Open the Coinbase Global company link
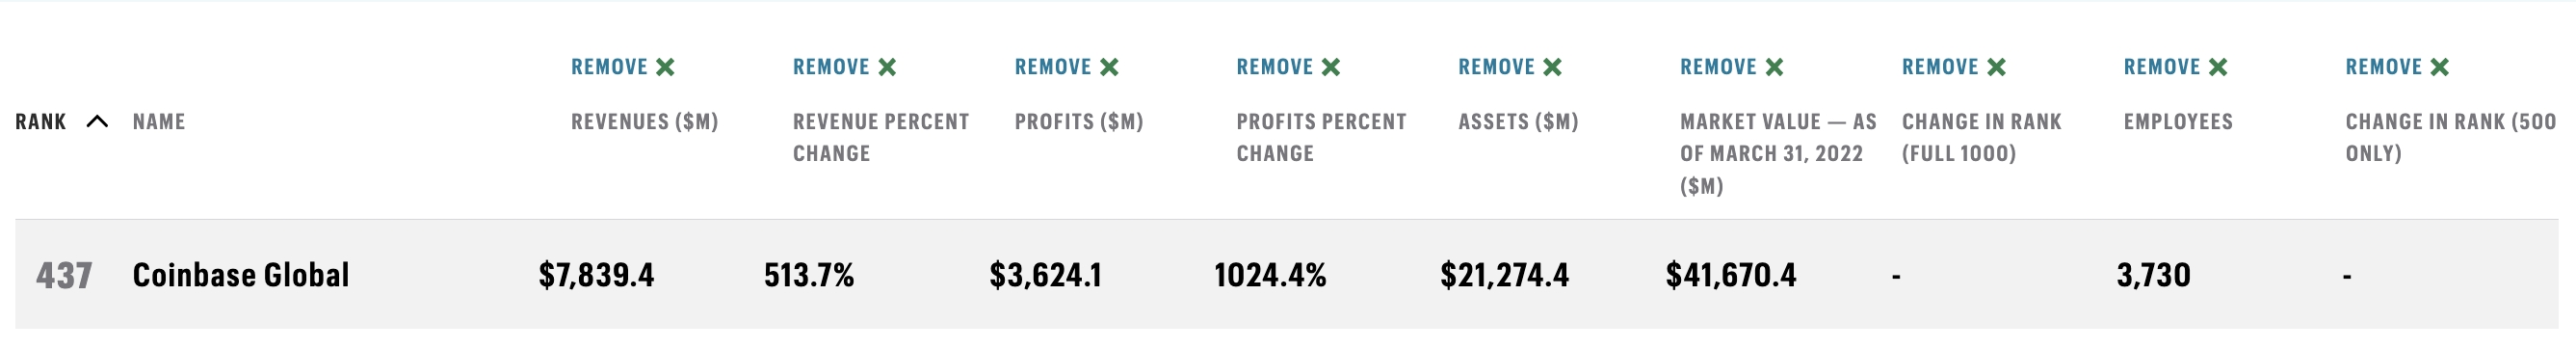 pyautogui.click(x=241, y=275)
